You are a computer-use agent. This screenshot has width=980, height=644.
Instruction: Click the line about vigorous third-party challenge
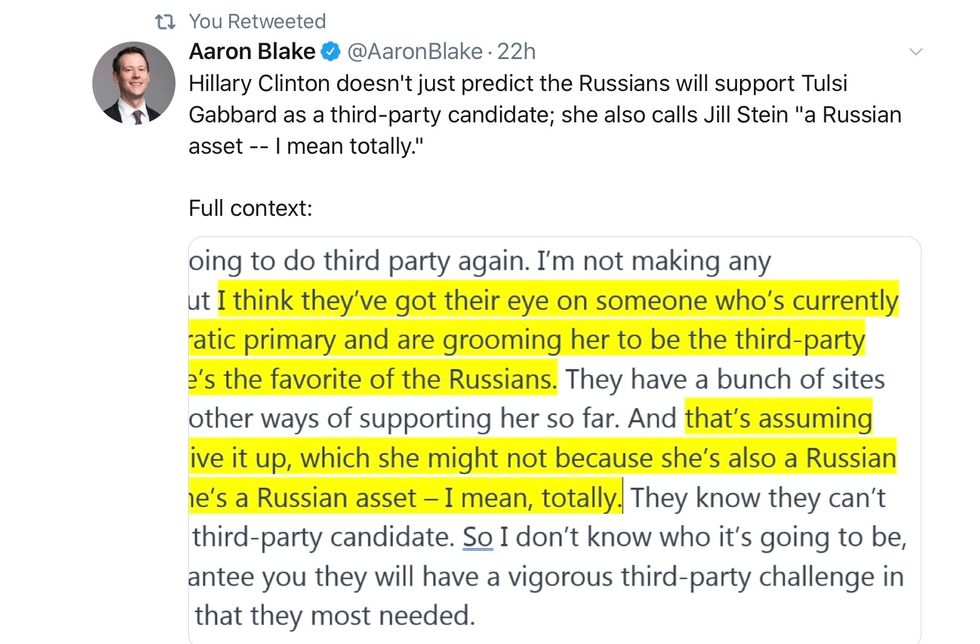[548, 576]
